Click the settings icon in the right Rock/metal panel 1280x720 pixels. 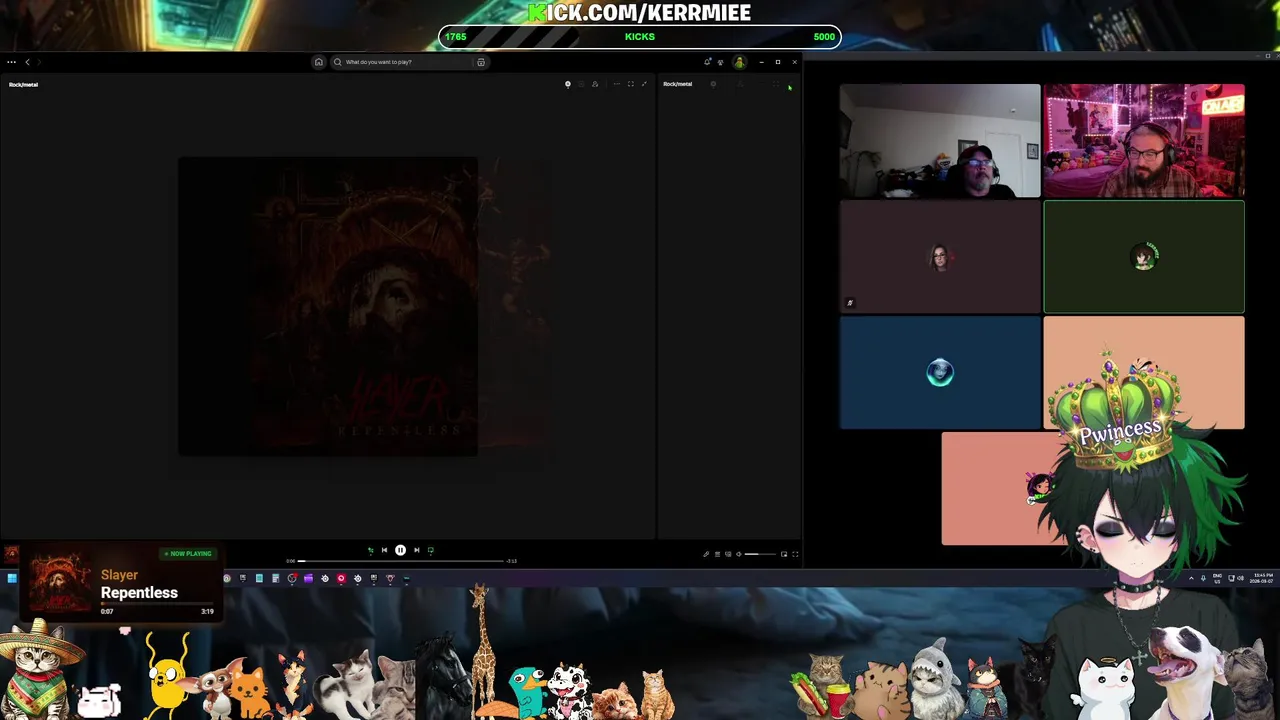pyautogui.click(x=713, y=84)
